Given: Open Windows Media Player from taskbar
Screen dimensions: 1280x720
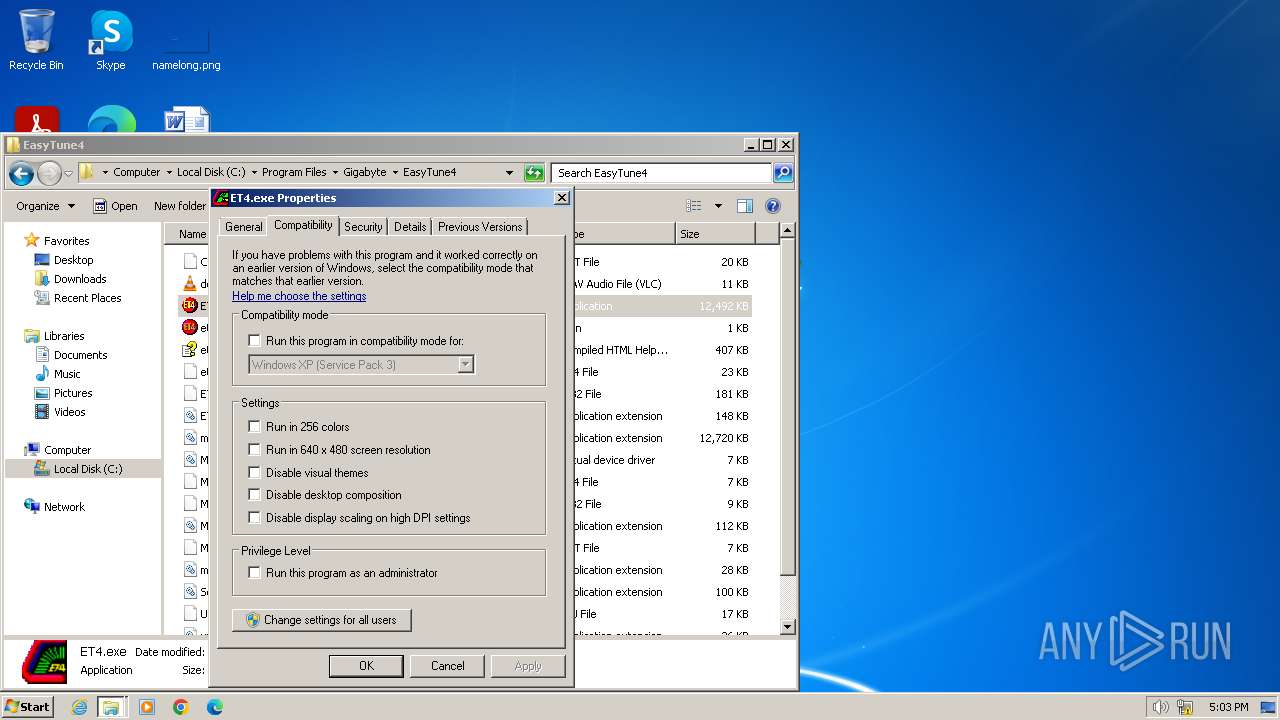Looking at the screenshot, I should [x=147, y=707].
